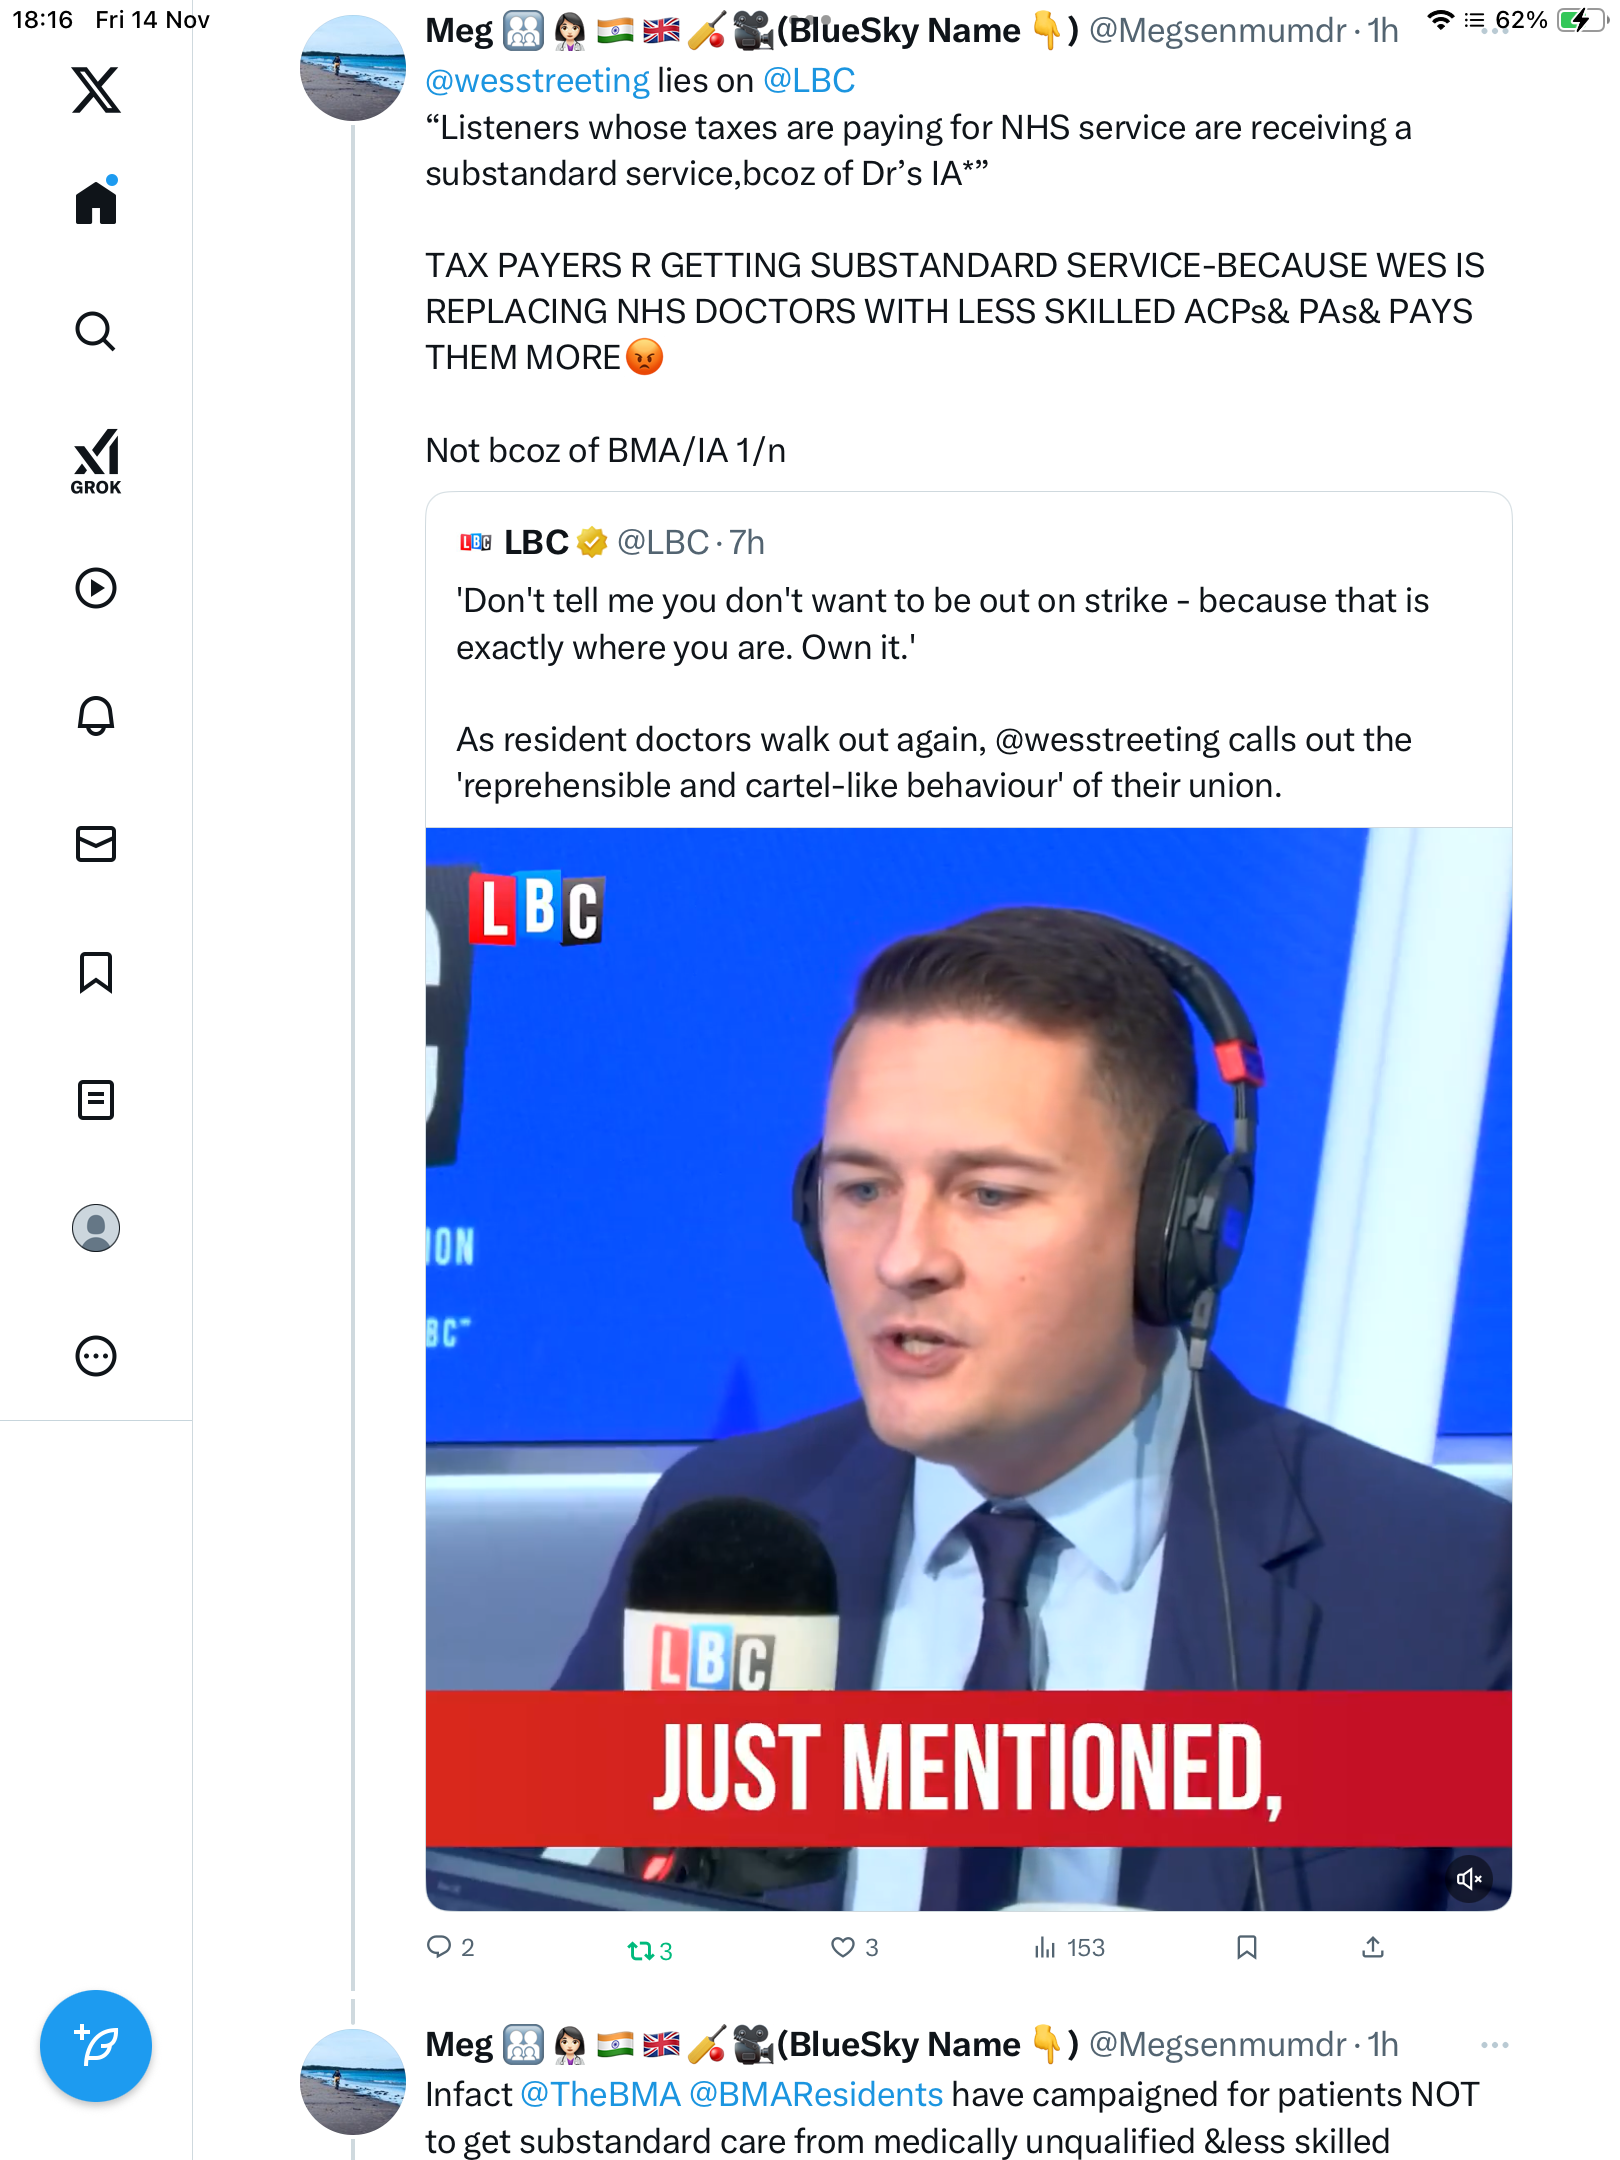Open Messages envelope icon

(96, 844)
